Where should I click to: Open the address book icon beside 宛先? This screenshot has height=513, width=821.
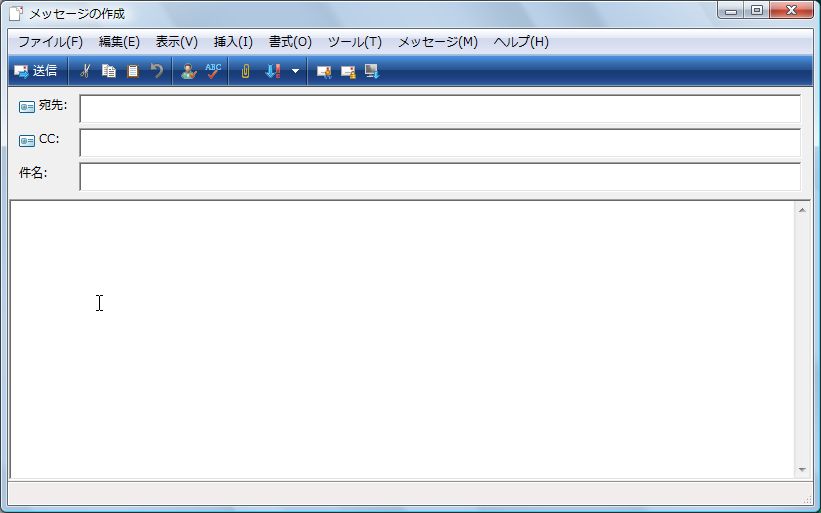(x=27, y=107)
